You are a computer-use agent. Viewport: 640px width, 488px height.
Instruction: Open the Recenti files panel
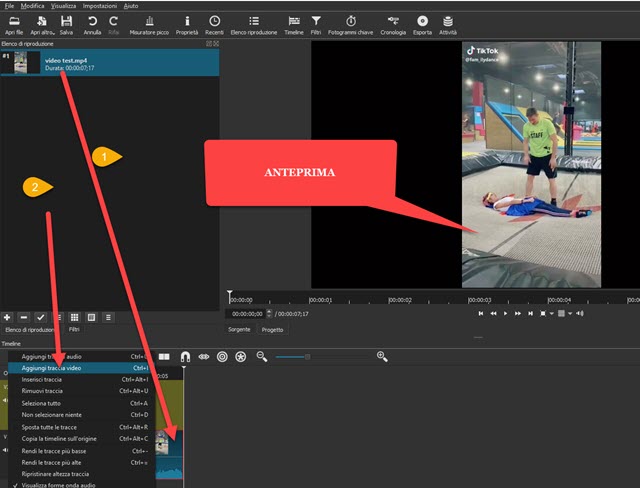click(214, 25)
